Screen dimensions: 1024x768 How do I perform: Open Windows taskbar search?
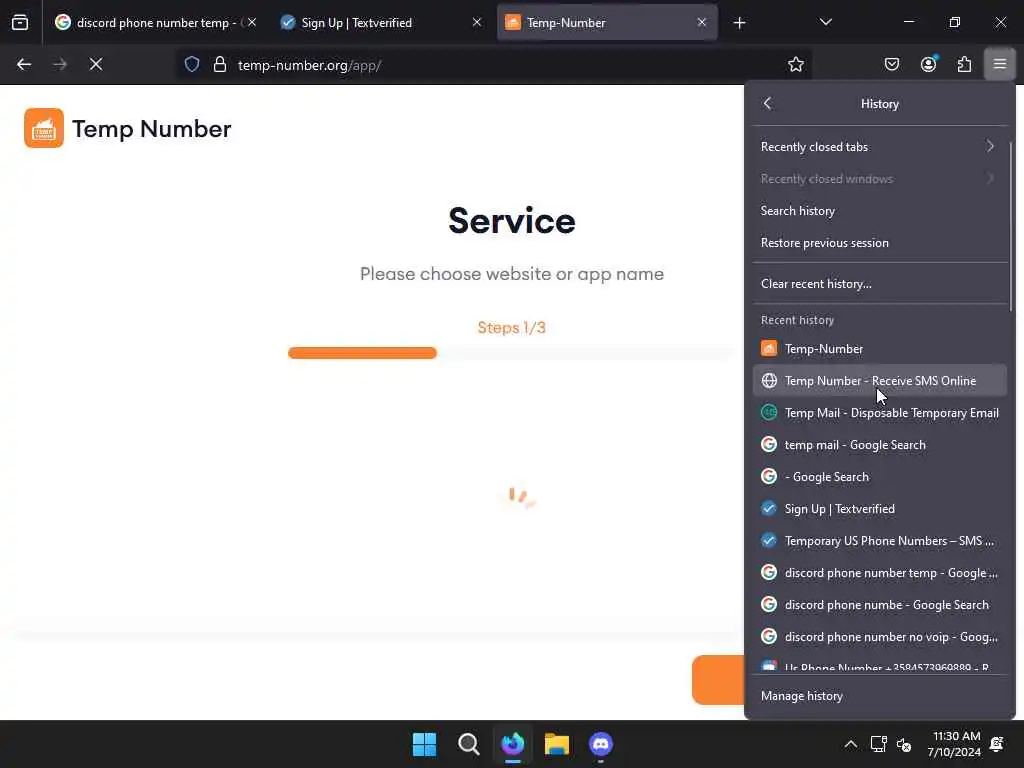(x=468, y=744)
